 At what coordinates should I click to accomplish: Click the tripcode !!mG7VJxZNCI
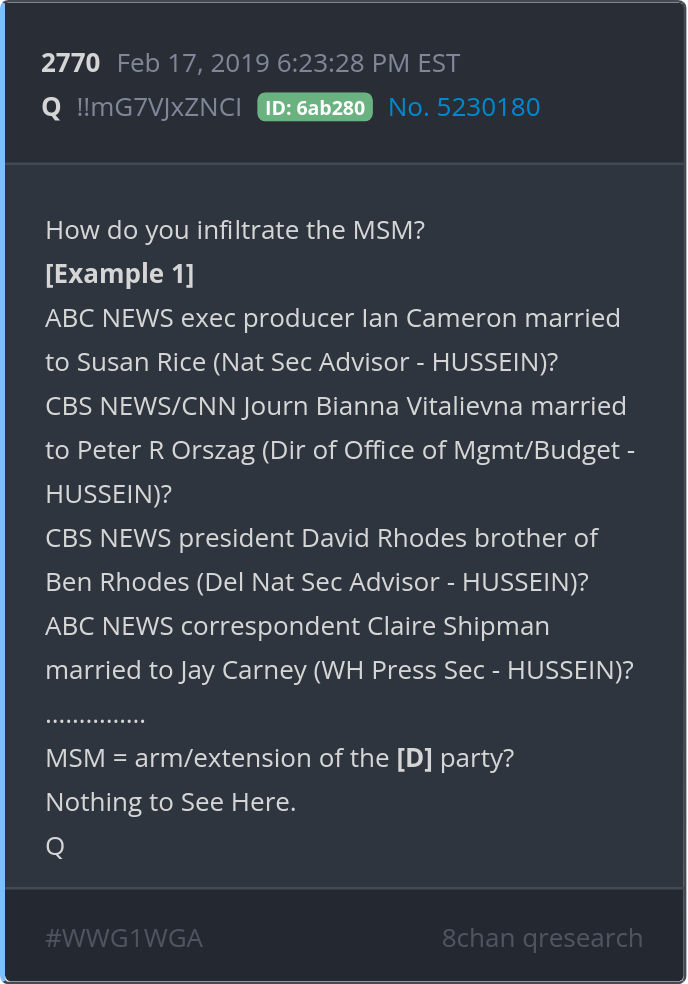pos(159,107)
